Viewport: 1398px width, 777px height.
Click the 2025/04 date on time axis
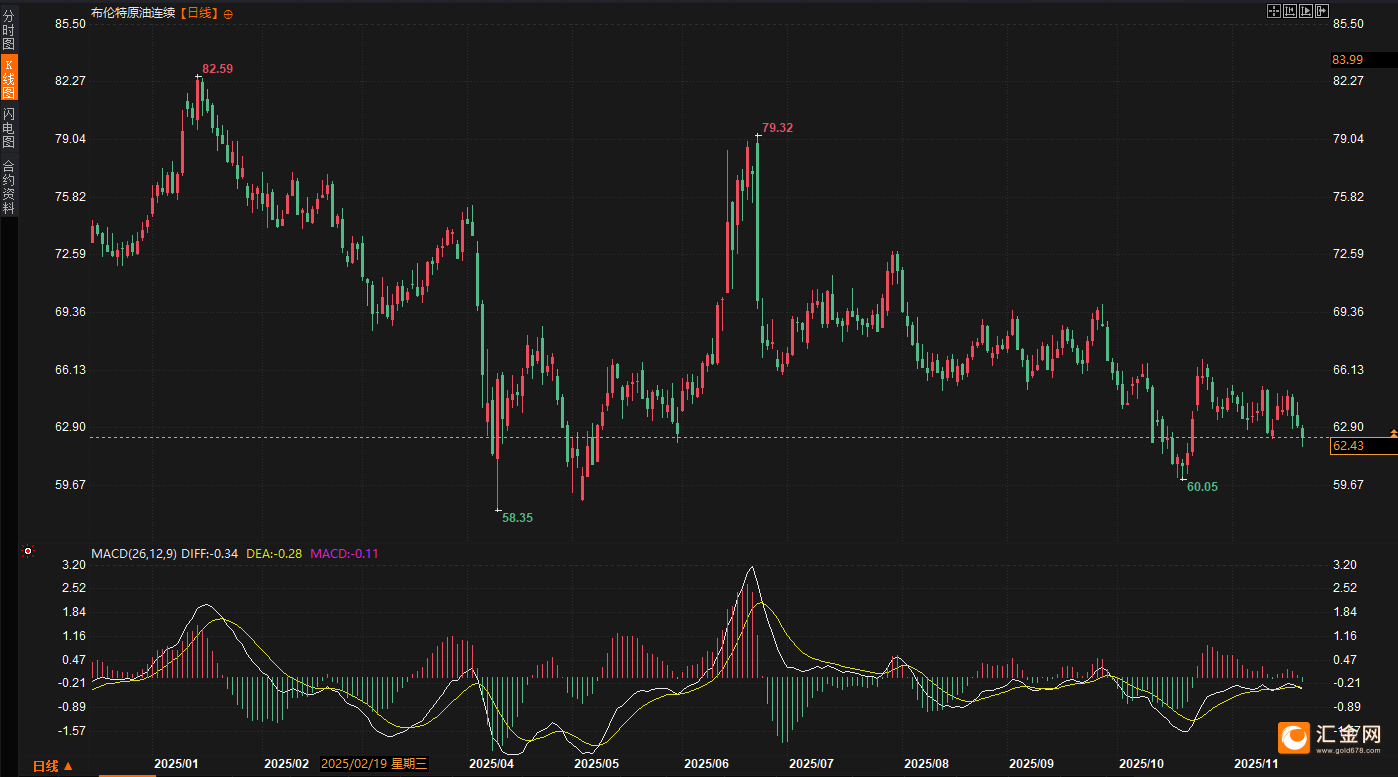click(491, 764)
